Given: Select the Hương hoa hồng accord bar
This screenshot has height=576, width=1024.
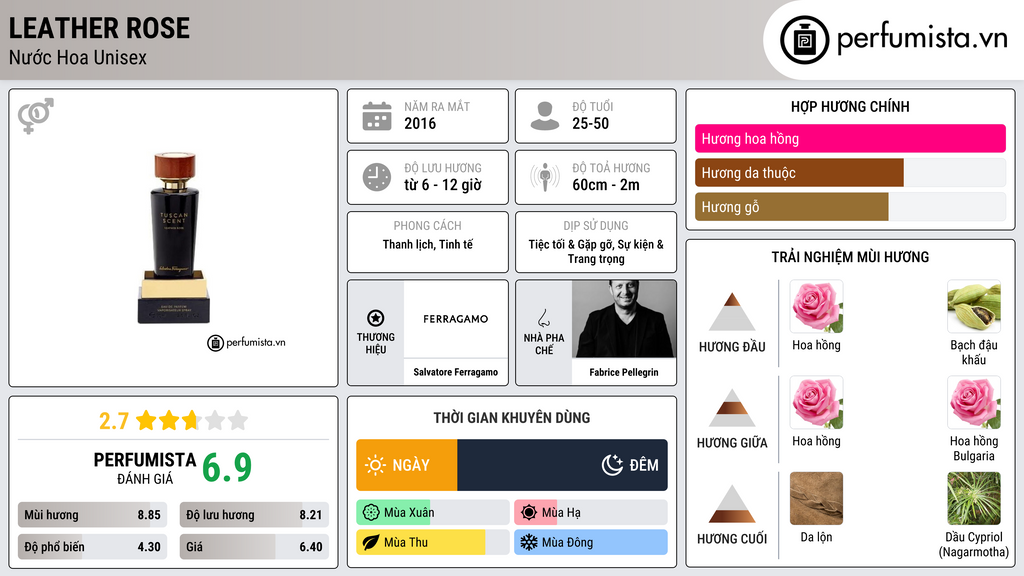Looking at the screenshot, I should (x=850, y=138).
